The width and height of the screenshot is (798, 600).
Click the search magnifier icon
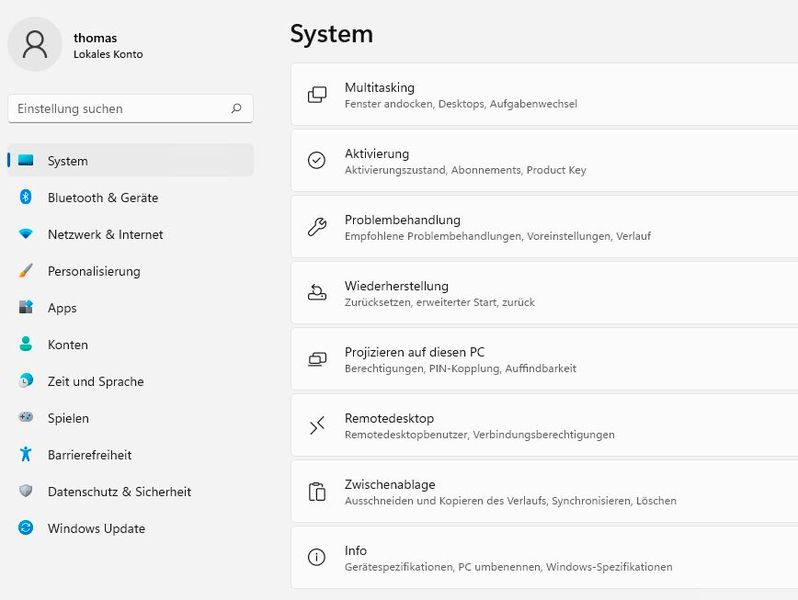click(x=236, y=108)
